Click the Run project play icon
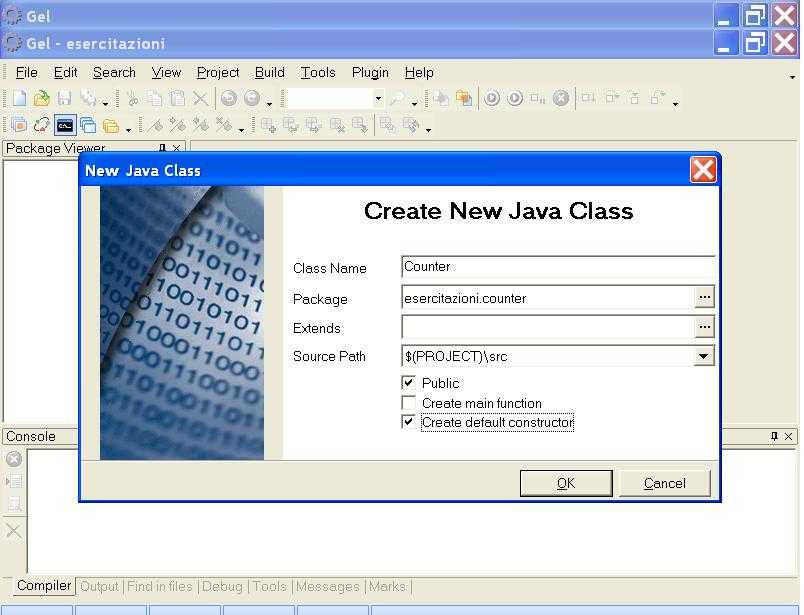The image size is (804, 615). [x=491, y=98]
